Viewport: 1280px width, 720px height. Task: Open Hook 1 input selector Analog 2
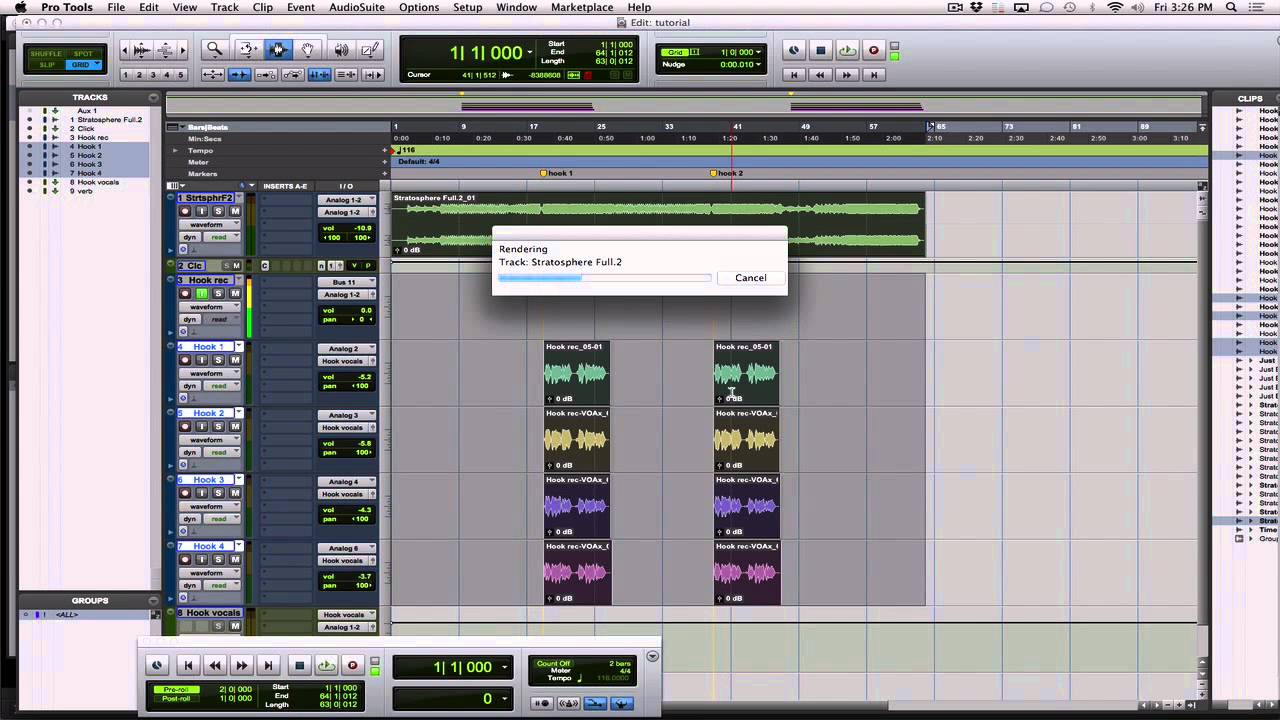click(x=346, y=349)
